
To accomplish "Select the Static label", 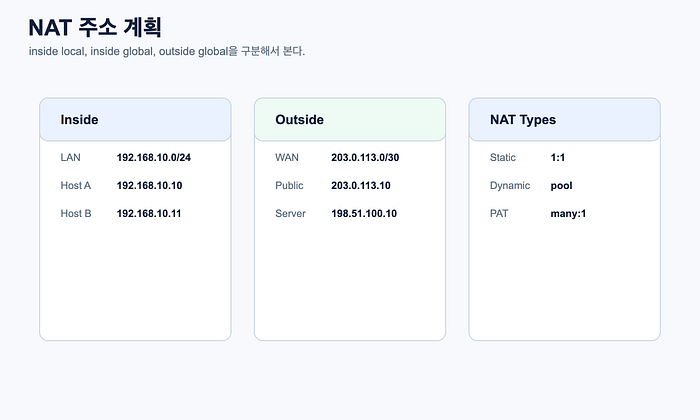I will click(x=503, y=158).
